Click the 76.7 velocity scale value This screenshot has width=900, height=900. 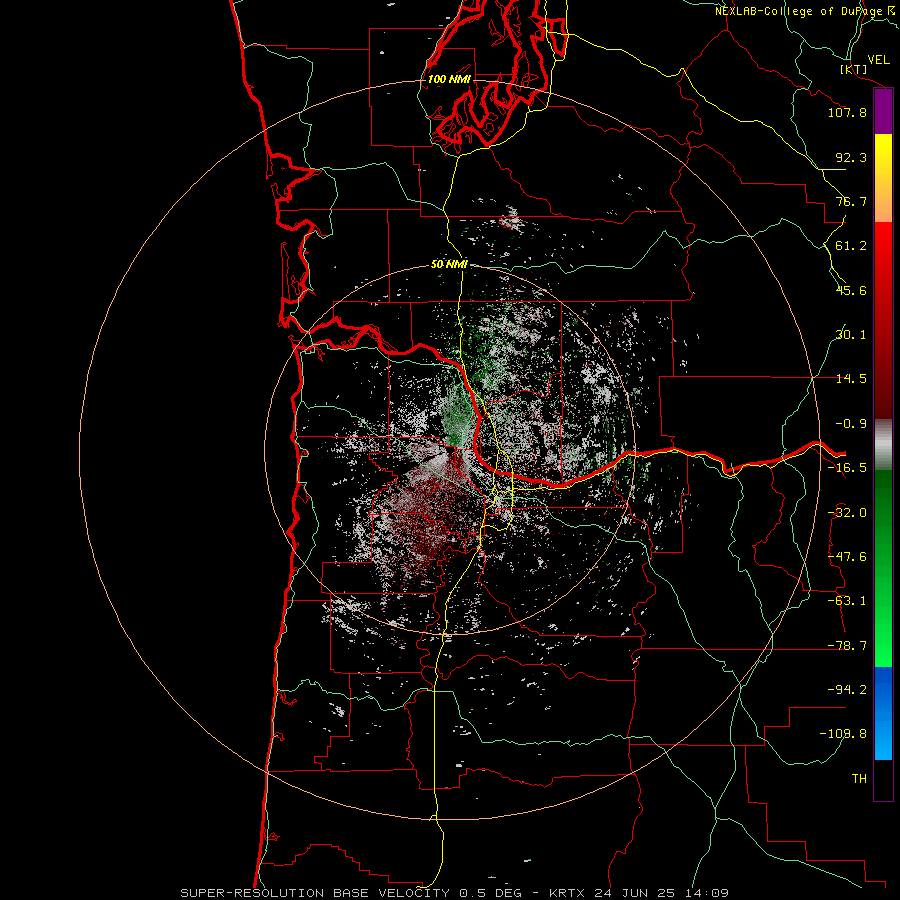tap(851, 201)
